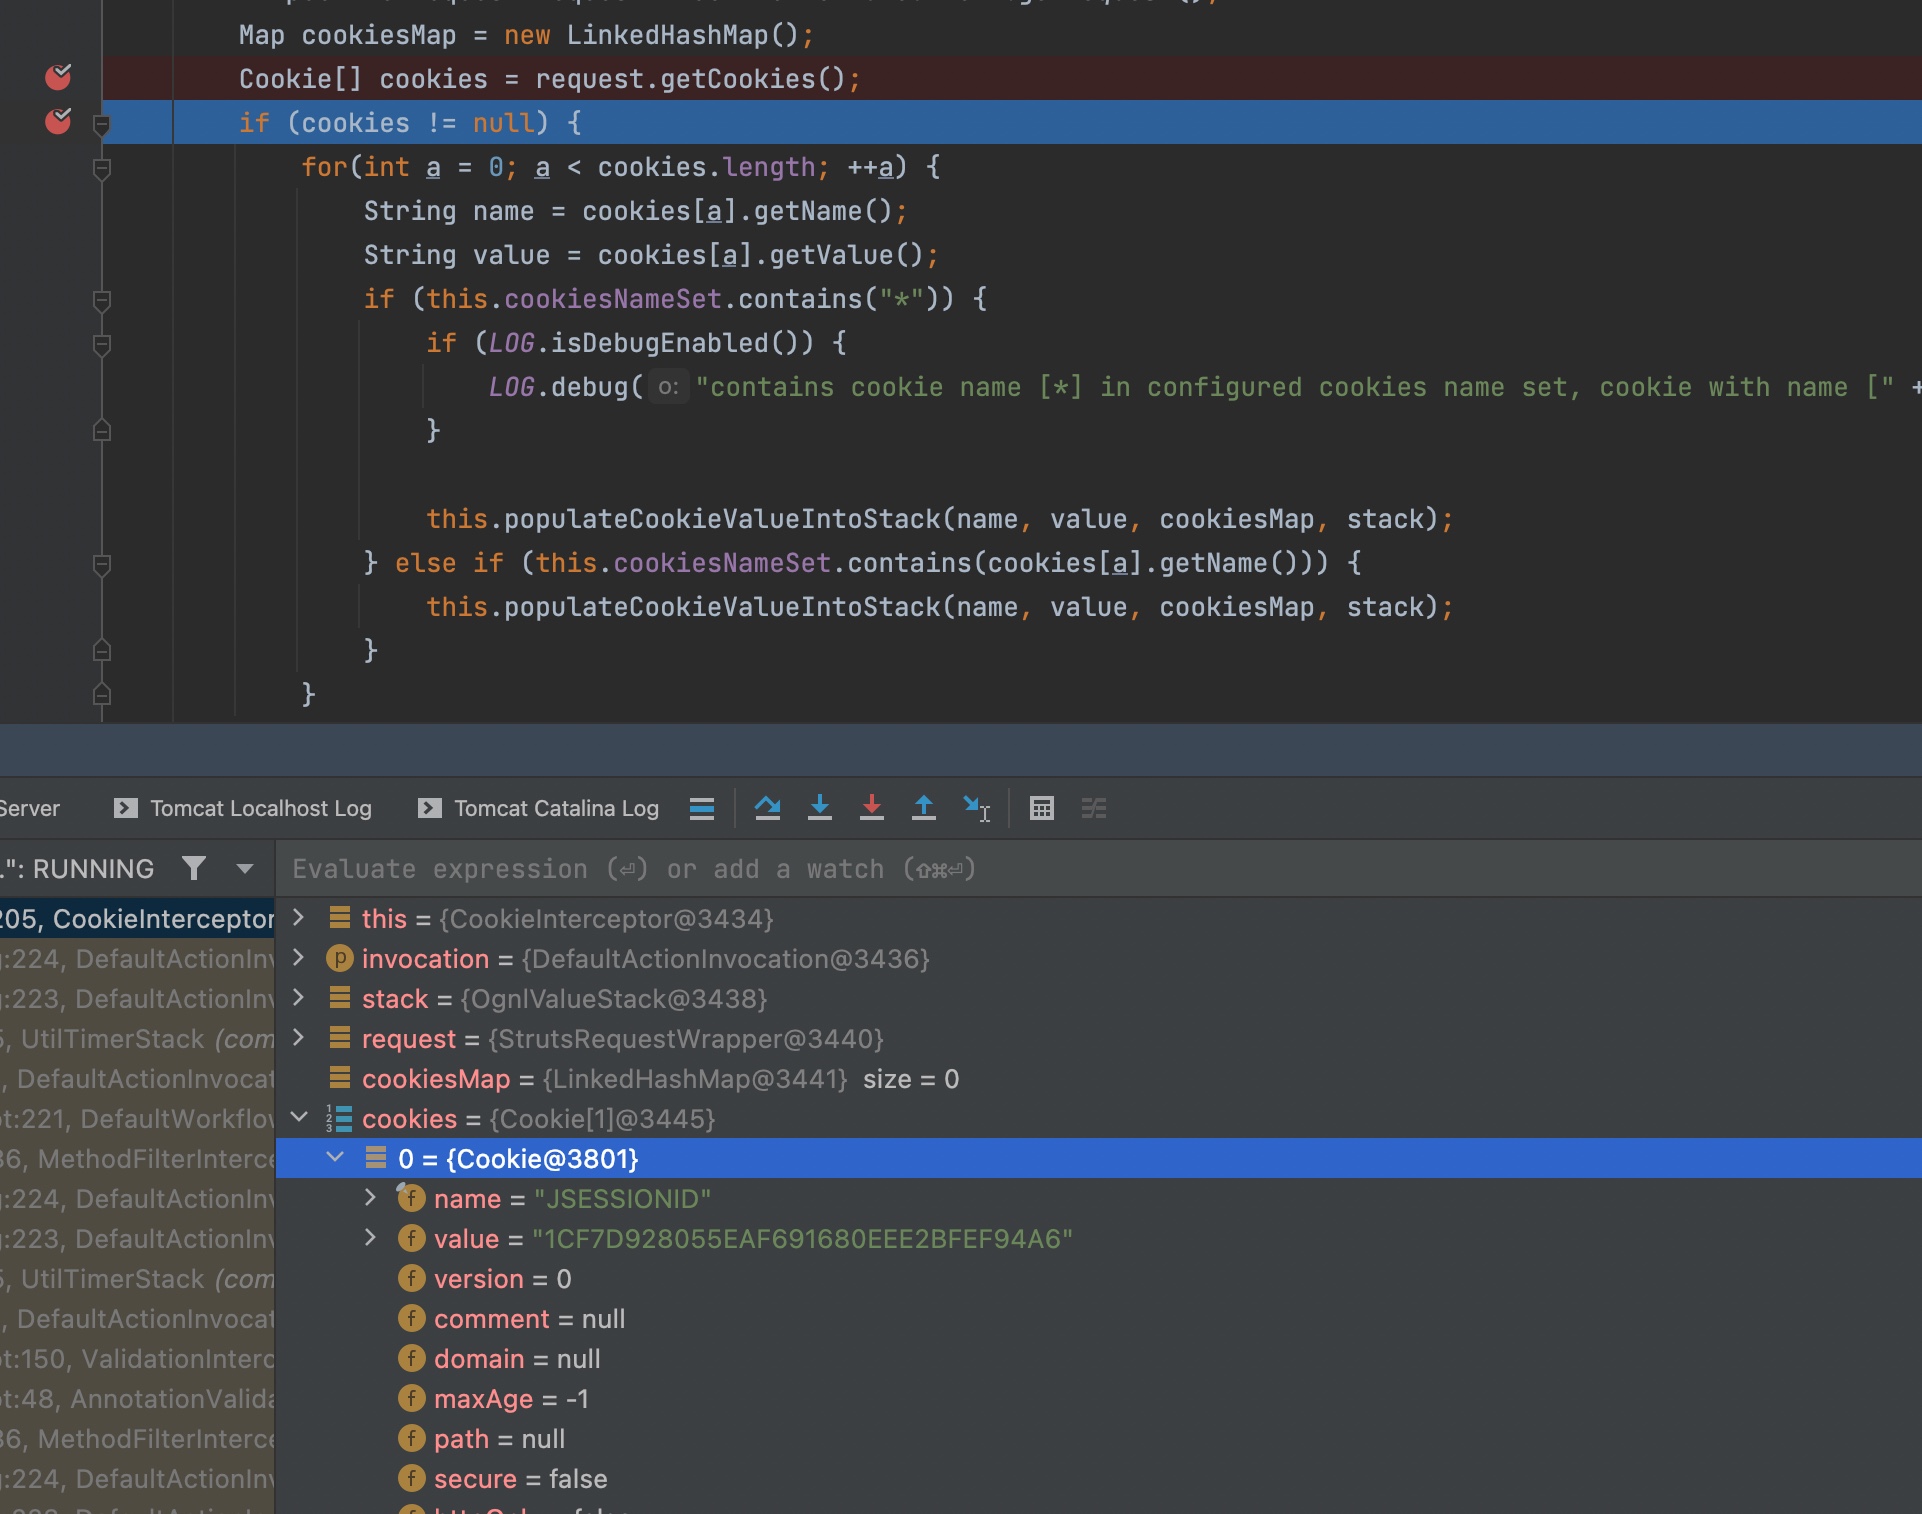1922x1514 pixels.
Task: Collapse the '0 = {Cookie@3801}' element
Action: pyautogui.click(x=335, y=1157)
